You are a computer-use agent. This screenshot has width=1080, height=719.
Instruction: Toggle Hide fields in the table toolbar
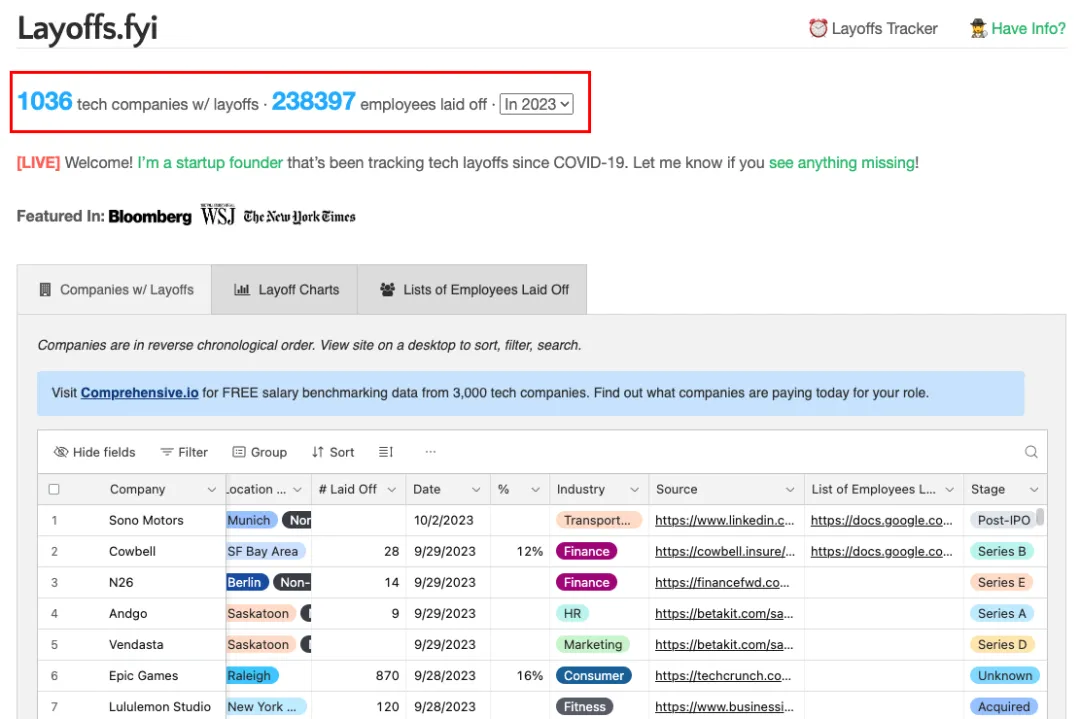click(x=95, y=452)
